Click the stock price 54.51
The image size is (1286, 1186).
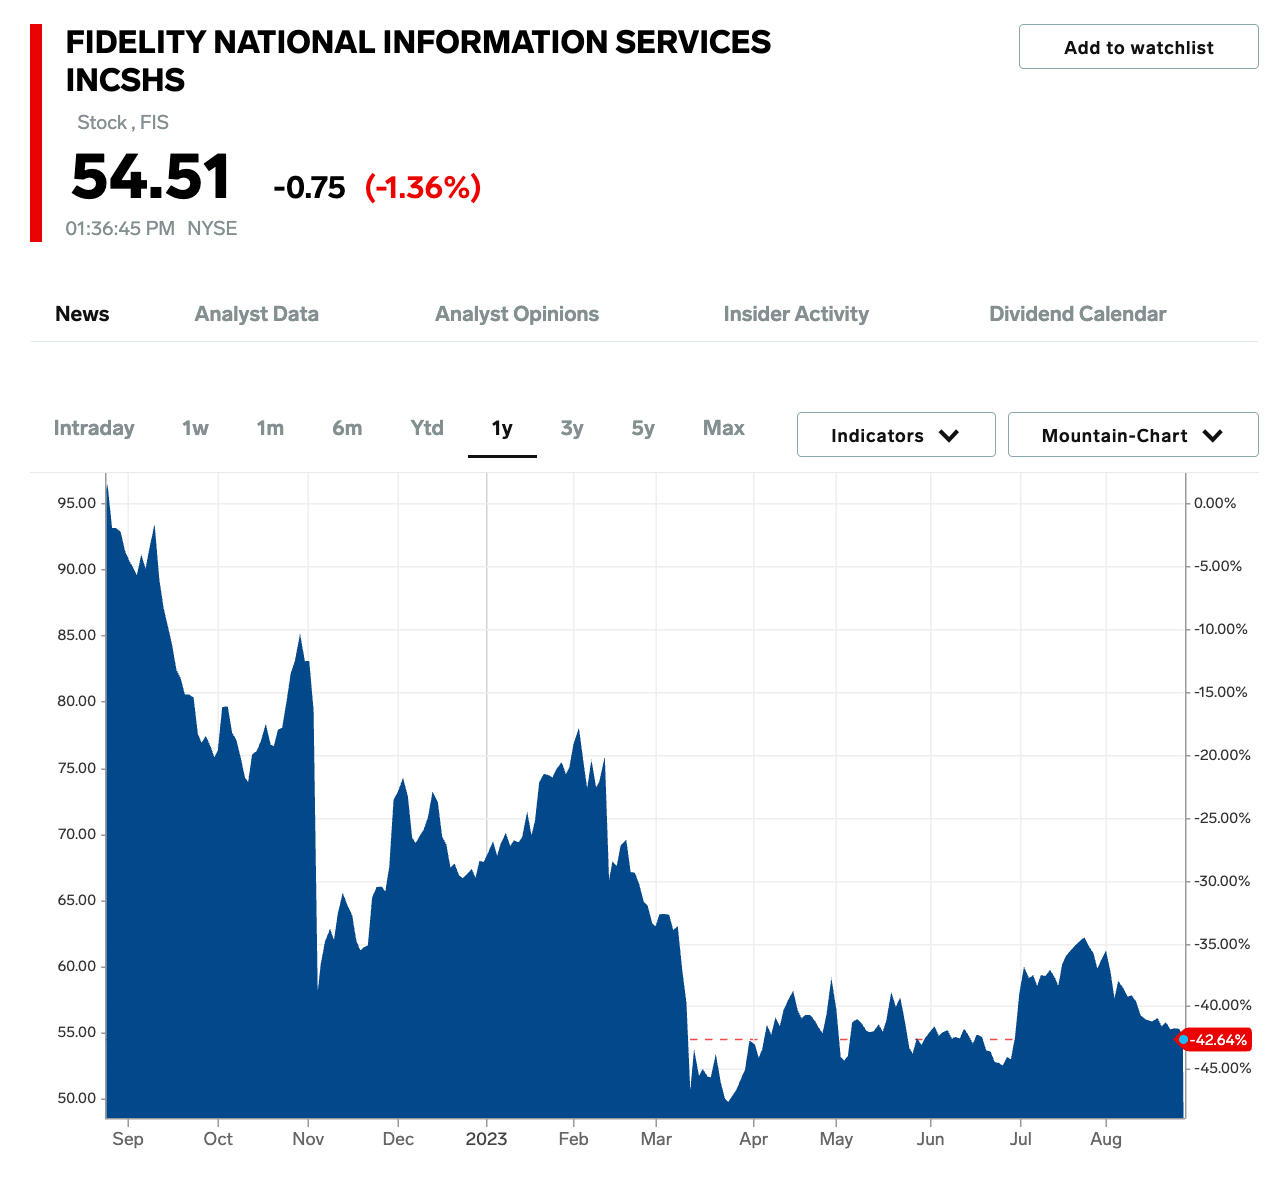click(151, 177)
